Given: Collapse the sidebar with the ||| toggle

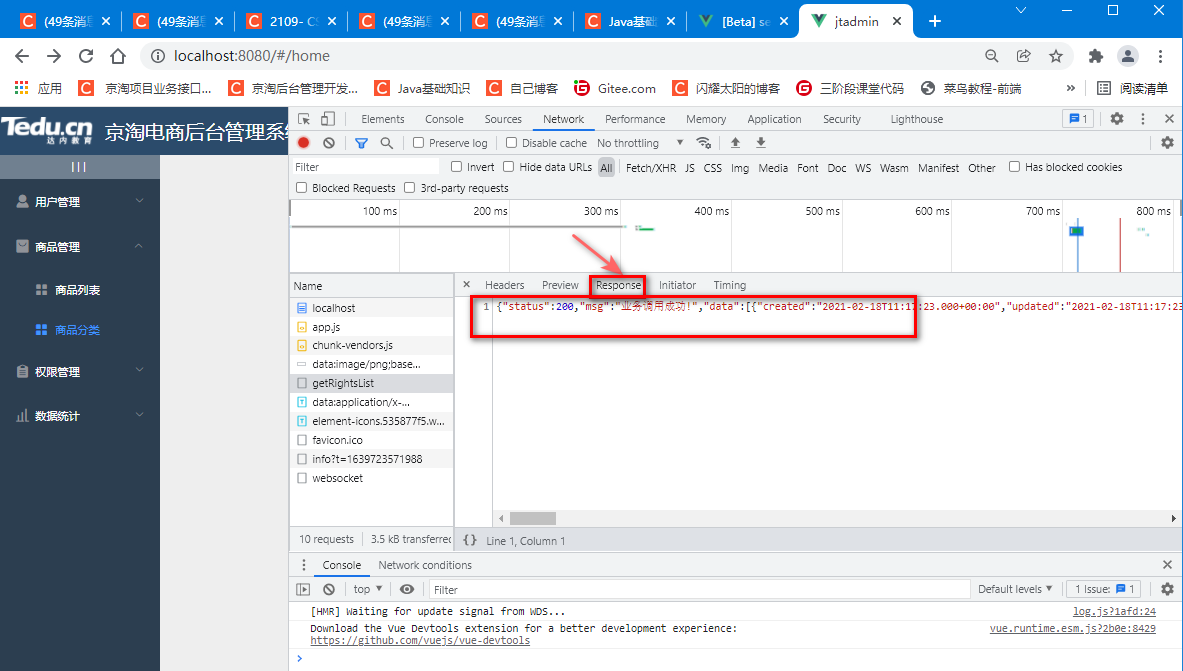Looking at the screenshot, I should (x=78, y=167).
